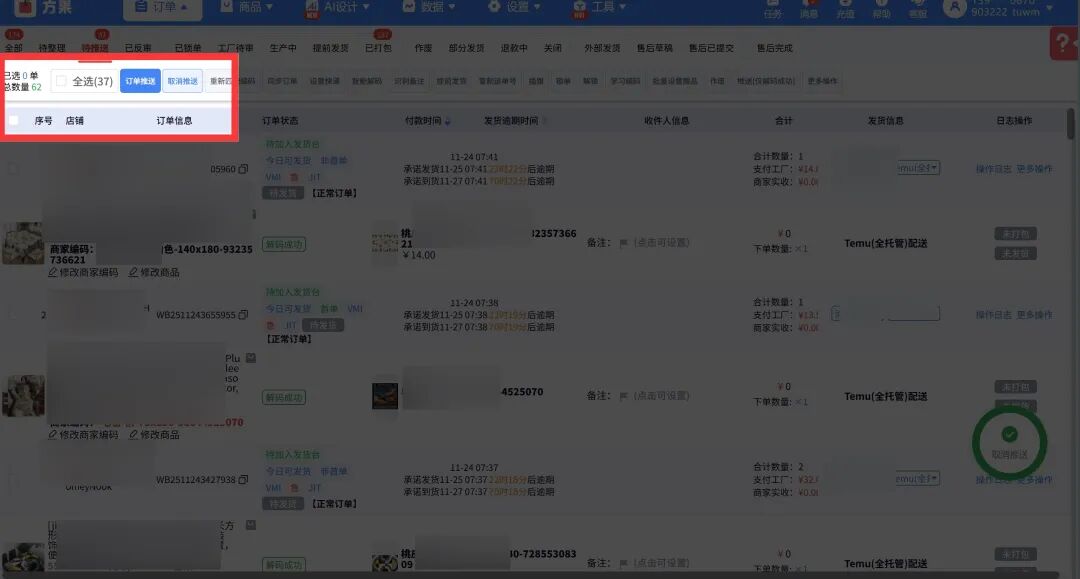Switch to 全部 orders tab

point(14,48)
